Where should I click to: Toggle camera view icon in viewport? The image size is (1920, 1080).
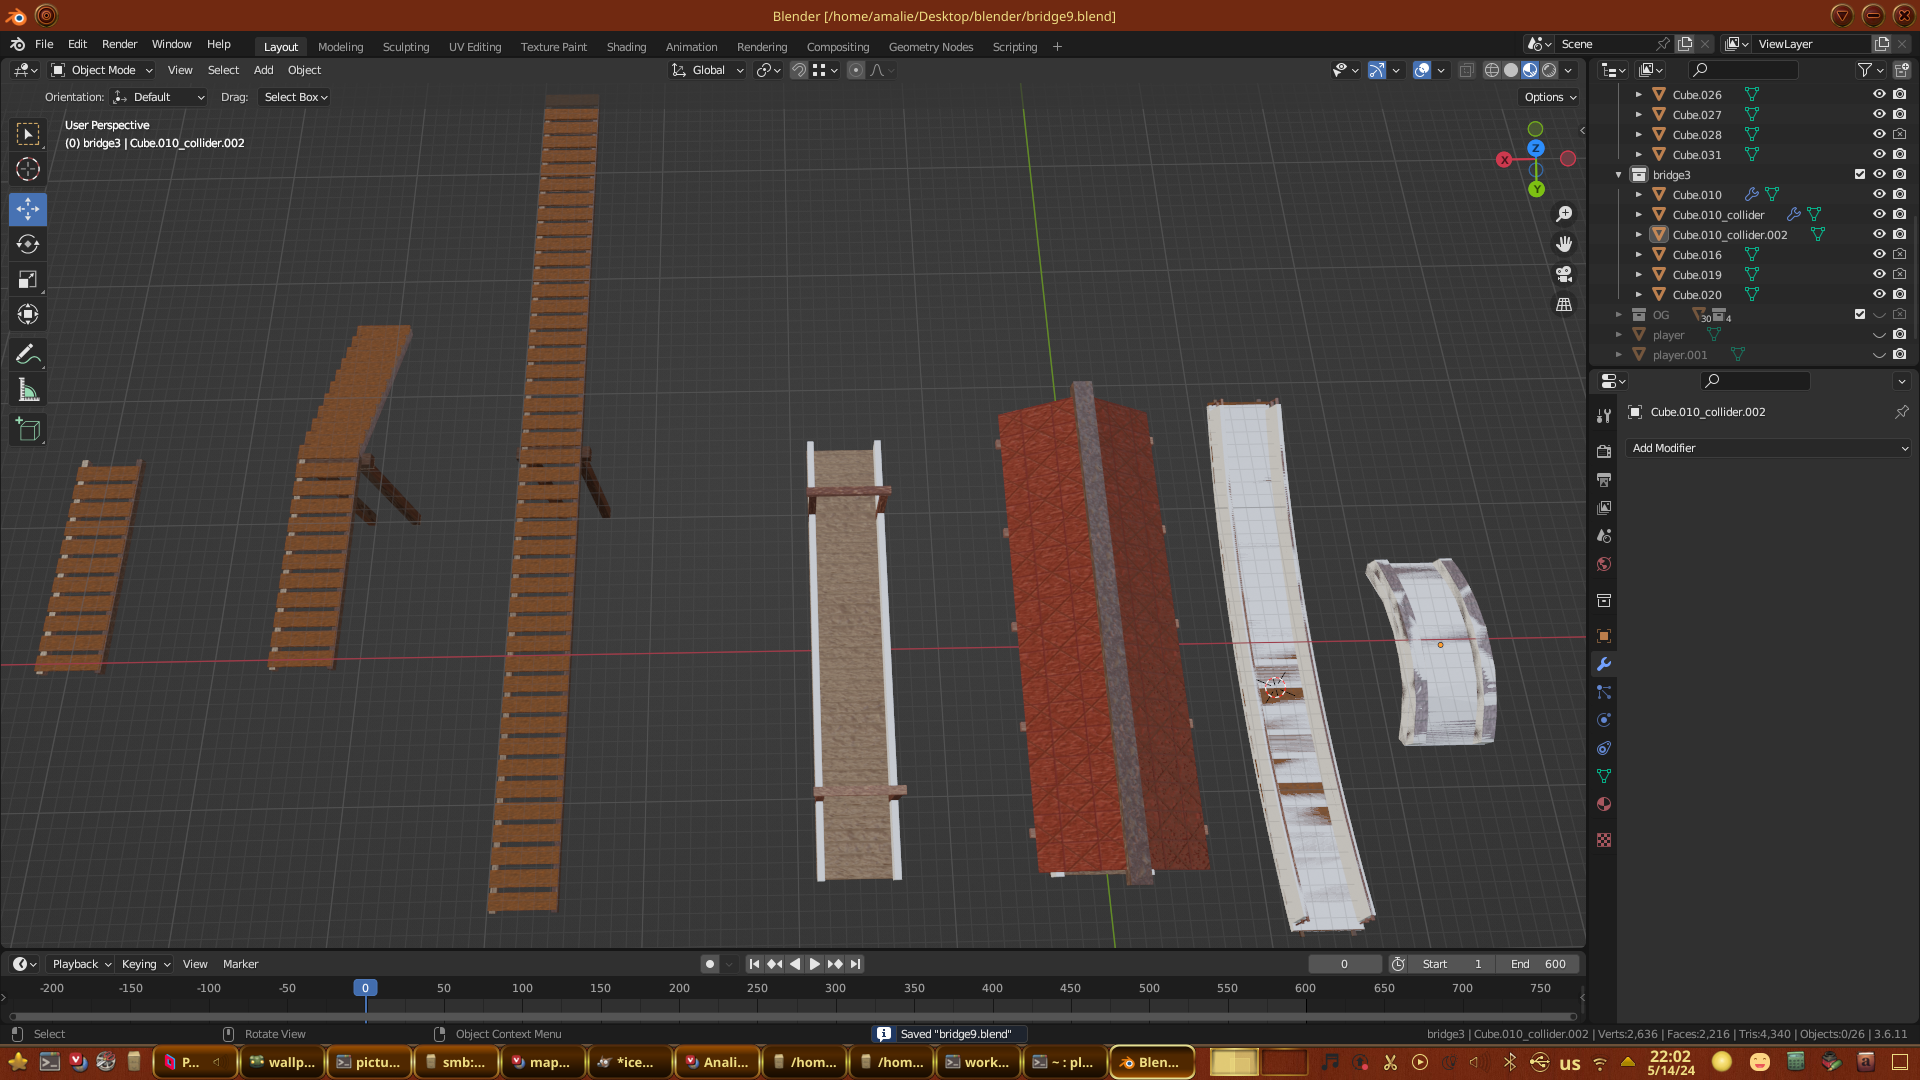(1564, 274)
